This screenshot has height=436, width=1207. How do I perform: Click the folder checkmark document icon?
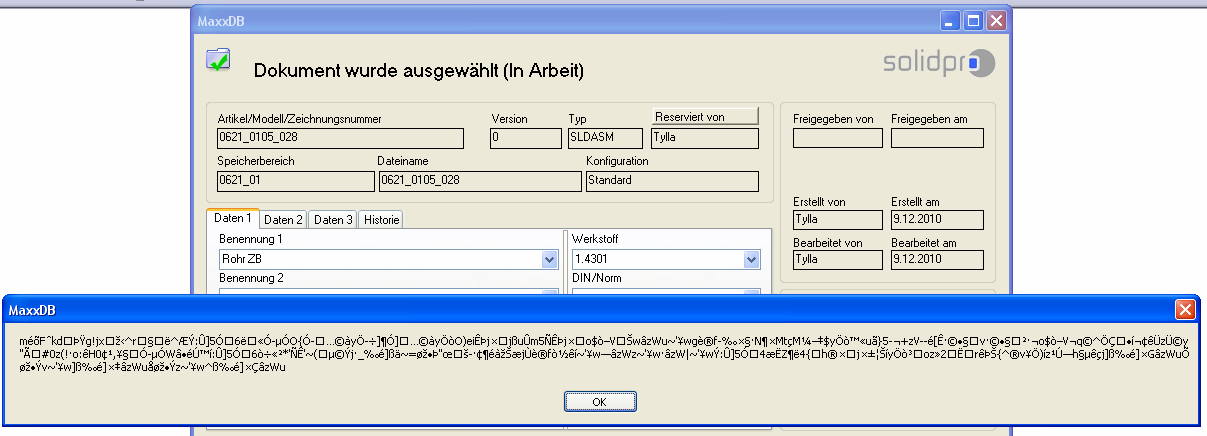(219, 60)
